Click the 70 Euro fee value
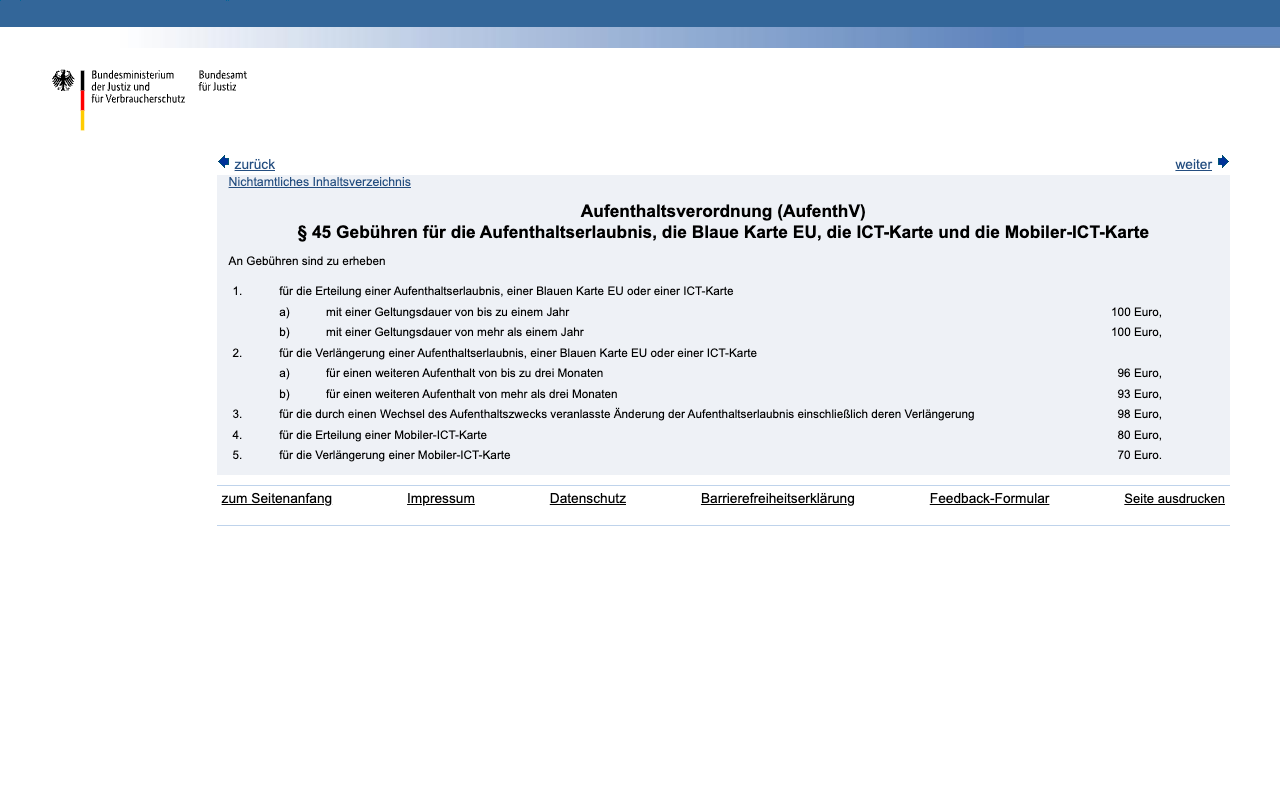 coord(1140,455)
